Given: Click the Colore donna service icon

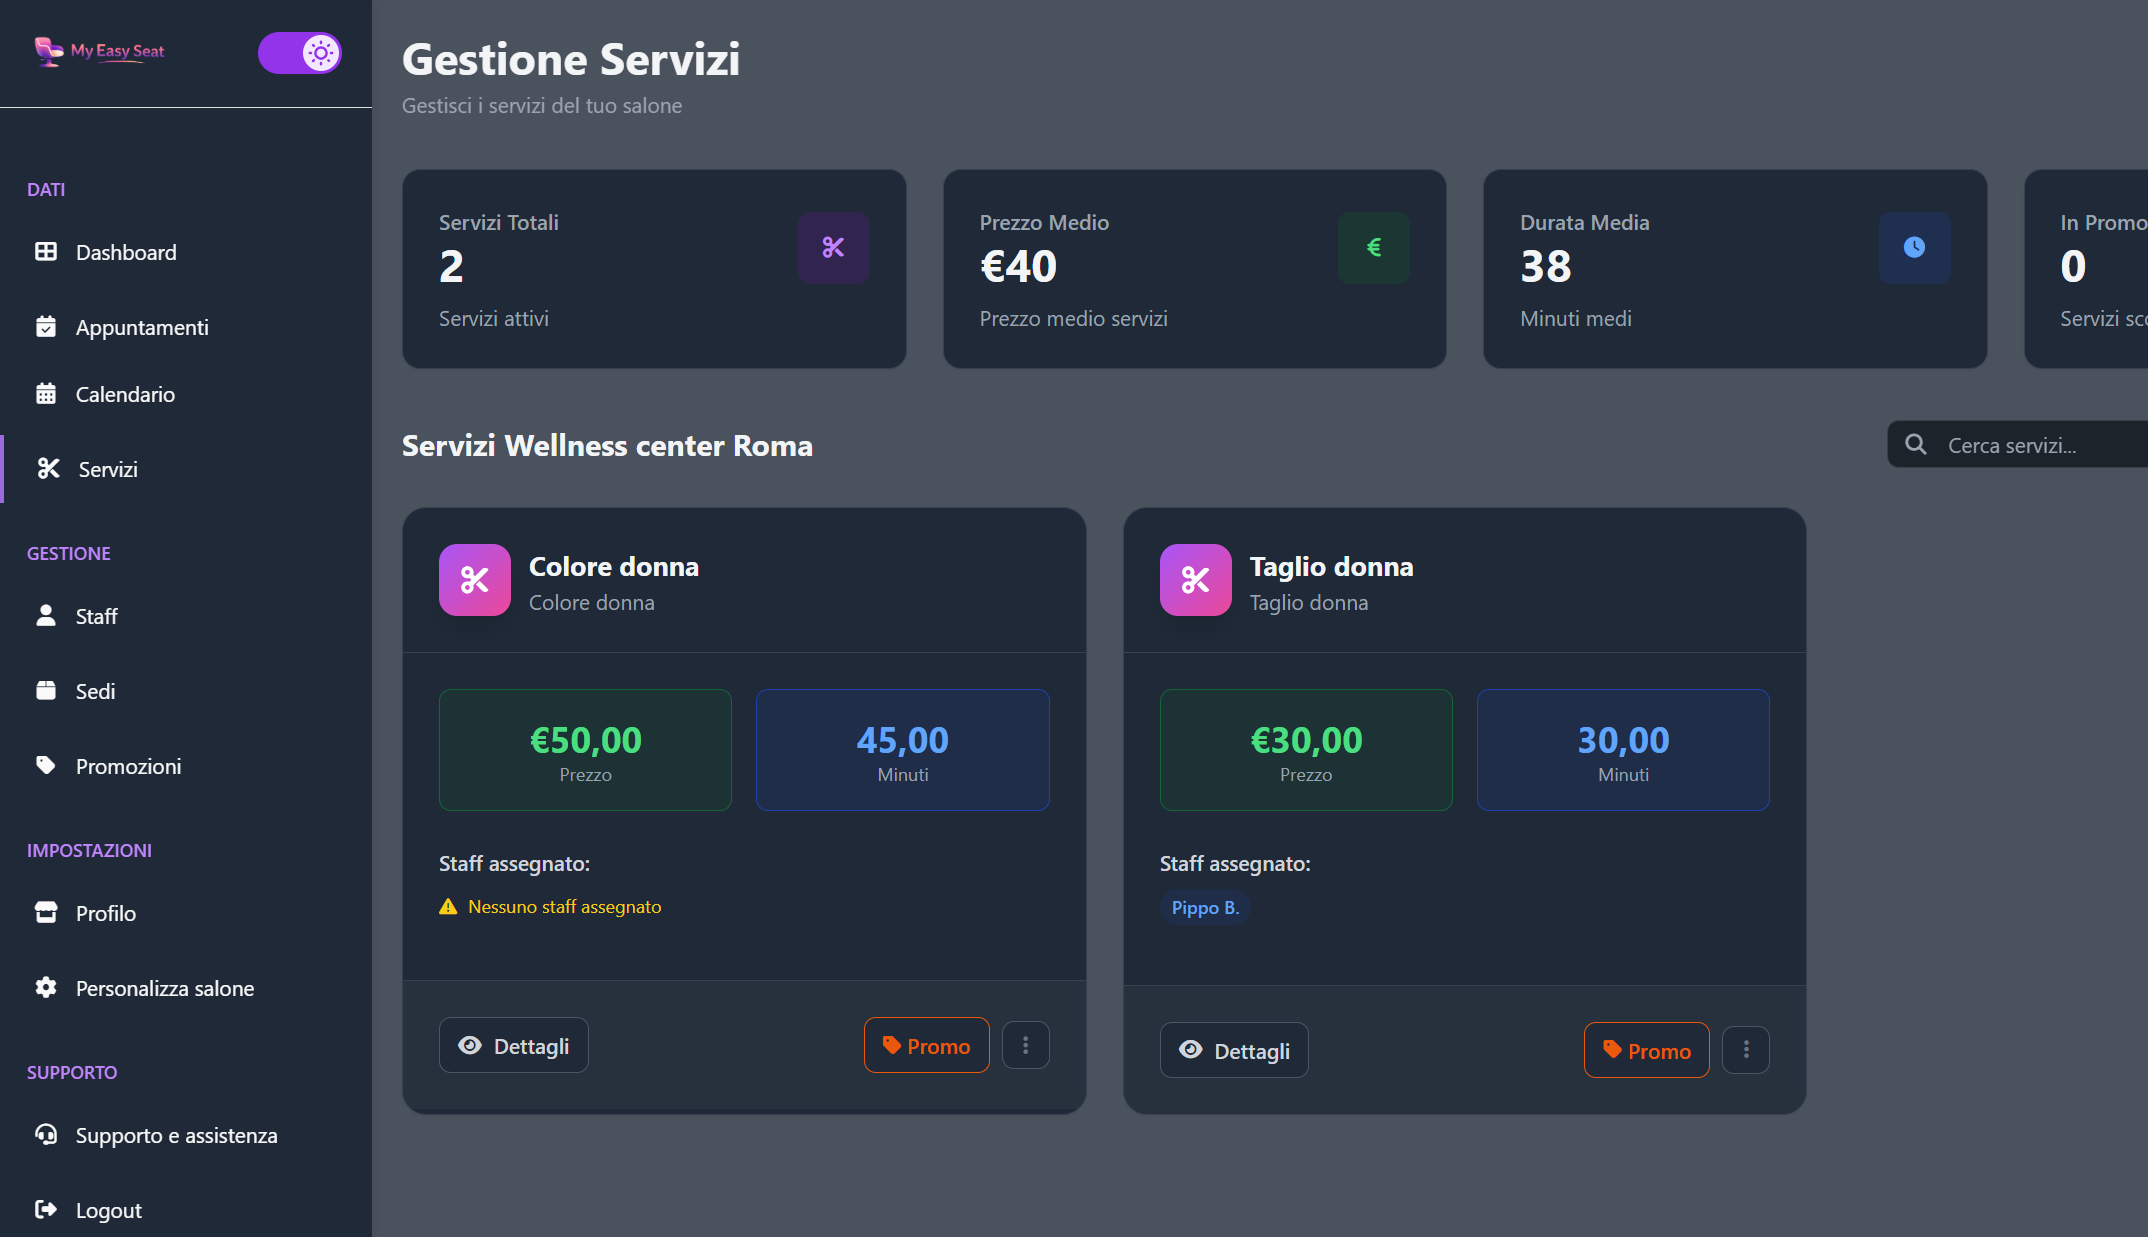Looking at the screenshot, I should pos(475,580).
